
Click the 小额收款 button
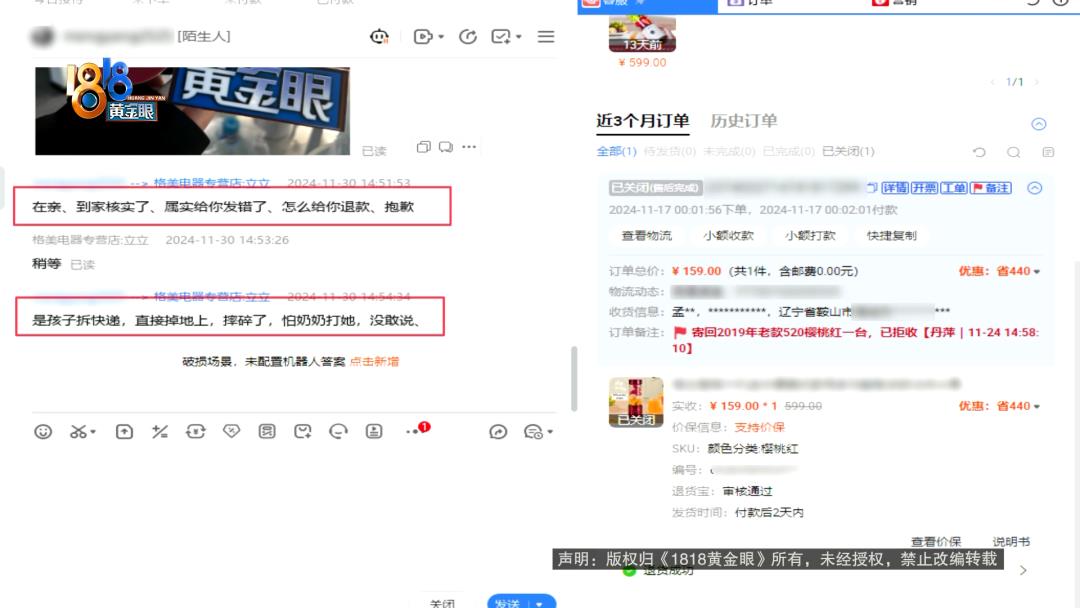click(x=729, y=235)
